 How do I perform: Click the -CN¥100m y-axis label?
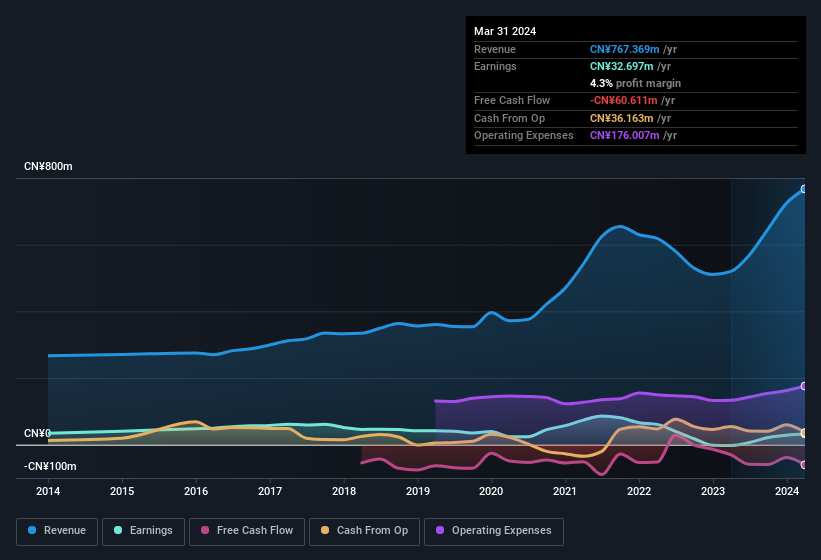tap(50, 466)
